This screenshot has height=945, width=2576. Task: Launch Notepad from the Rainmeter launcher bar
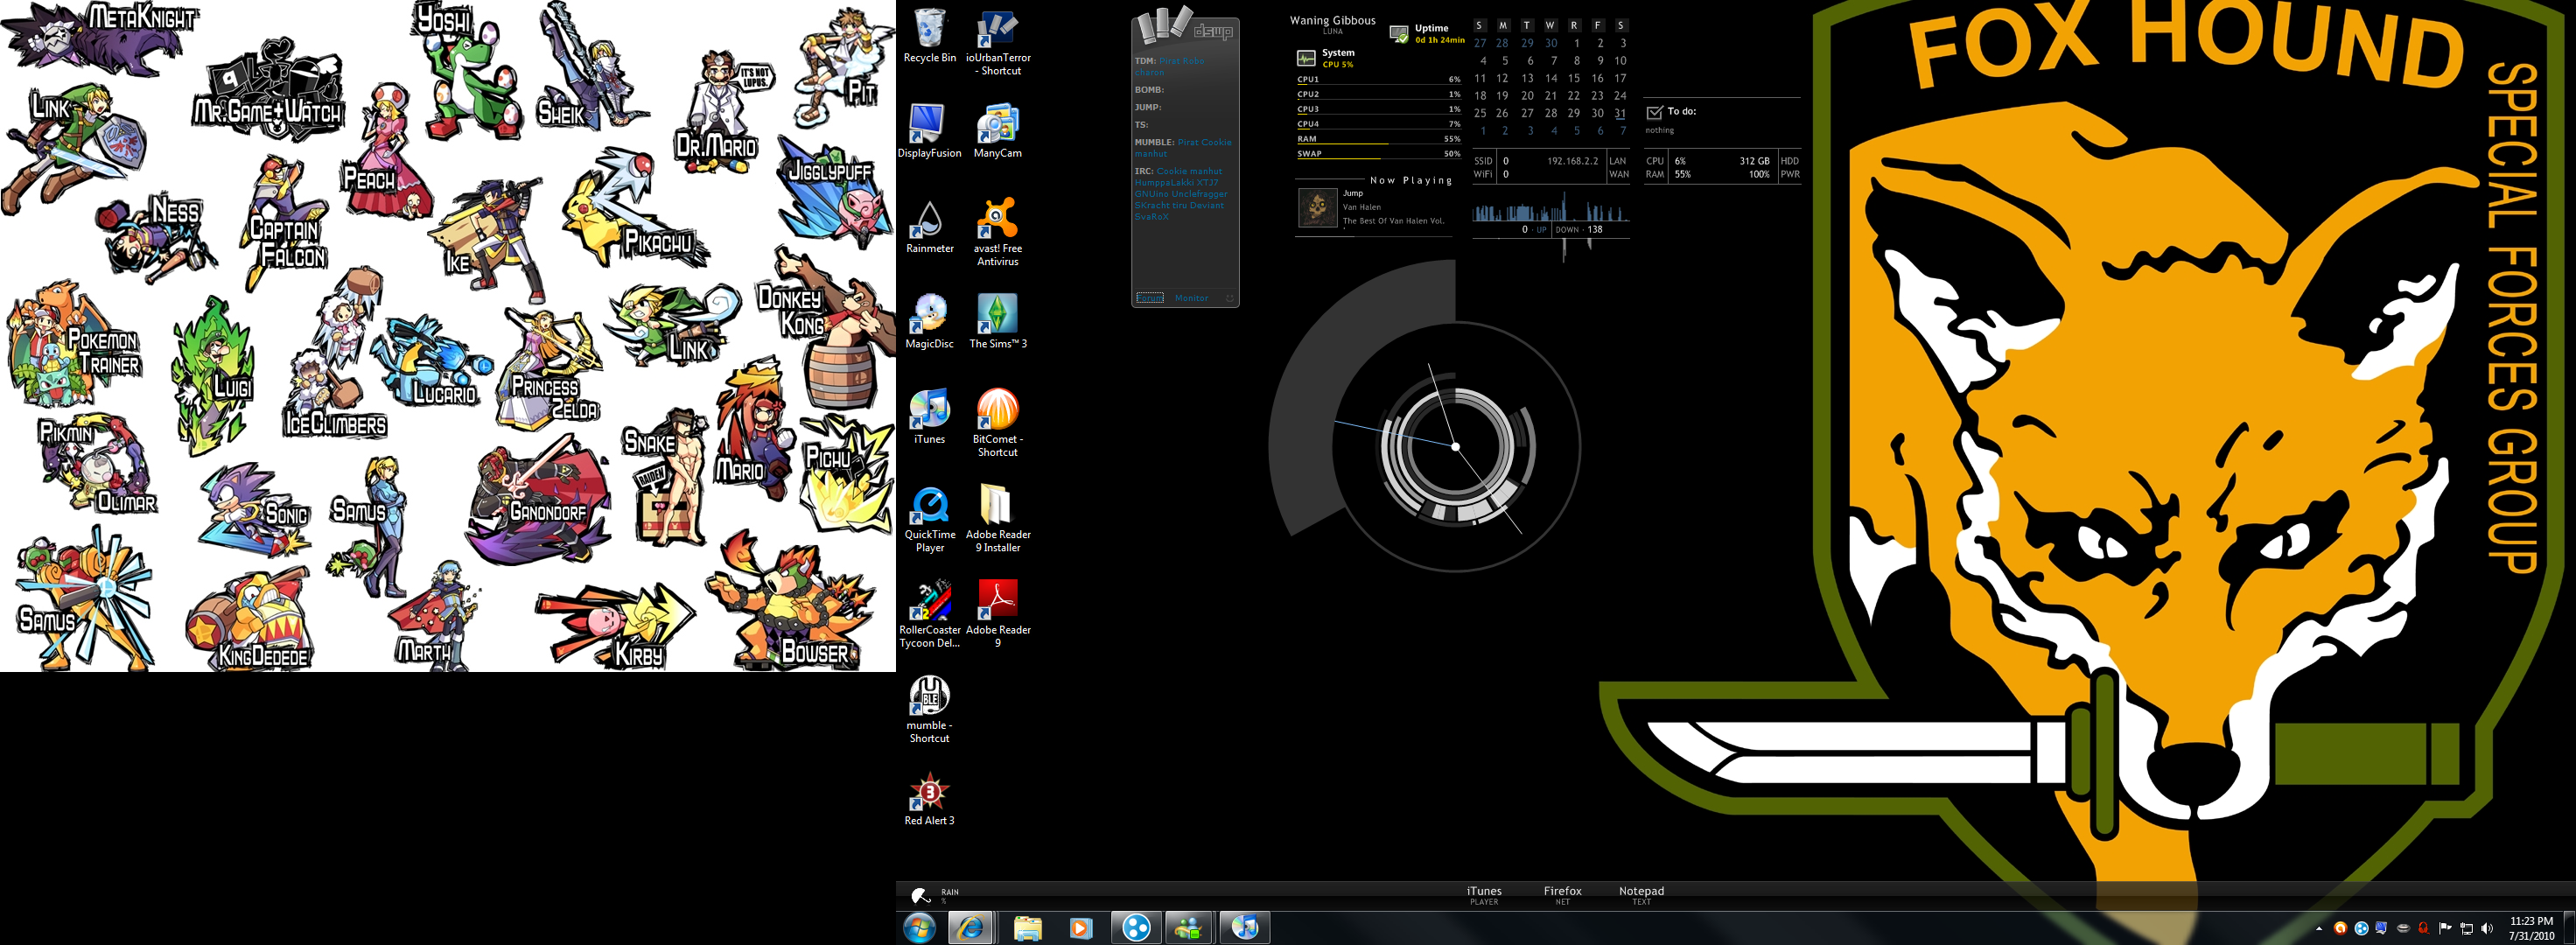1641,895
